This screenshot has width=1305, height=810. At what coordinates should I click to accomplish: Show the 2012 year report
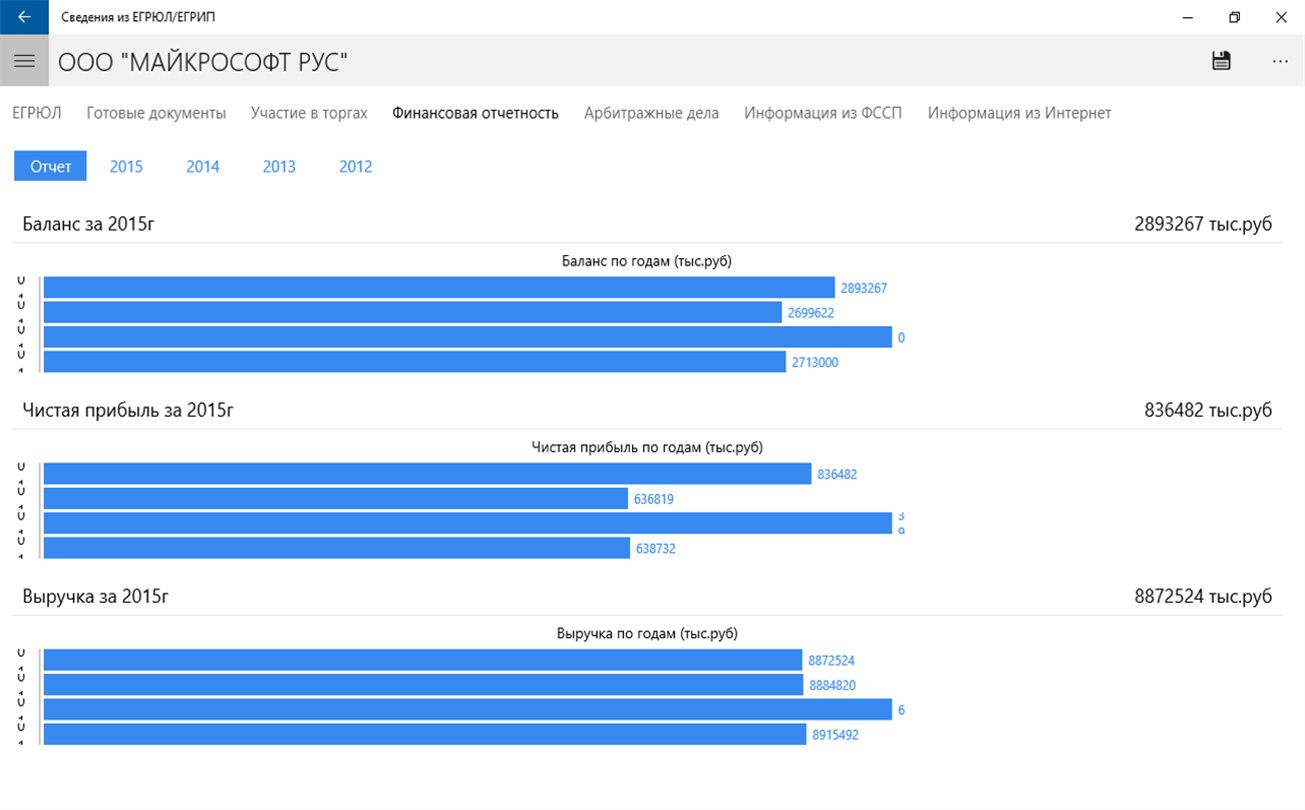355,166
